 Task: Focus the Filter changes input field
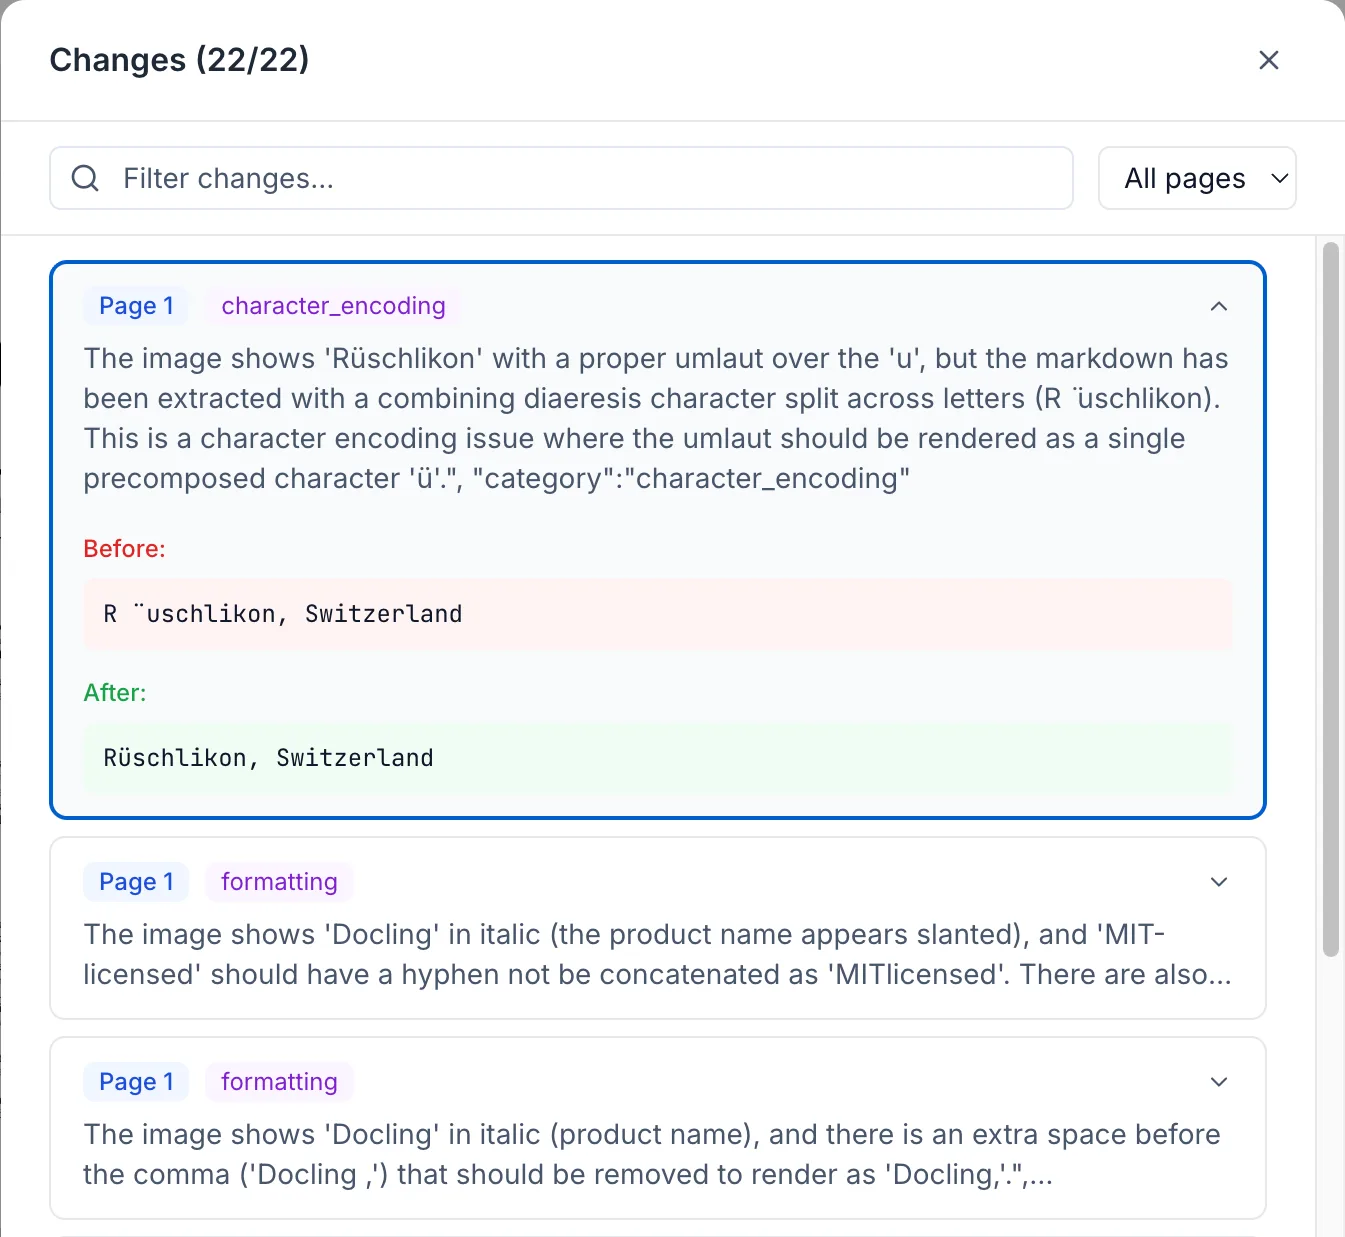[x=561, y=178]
